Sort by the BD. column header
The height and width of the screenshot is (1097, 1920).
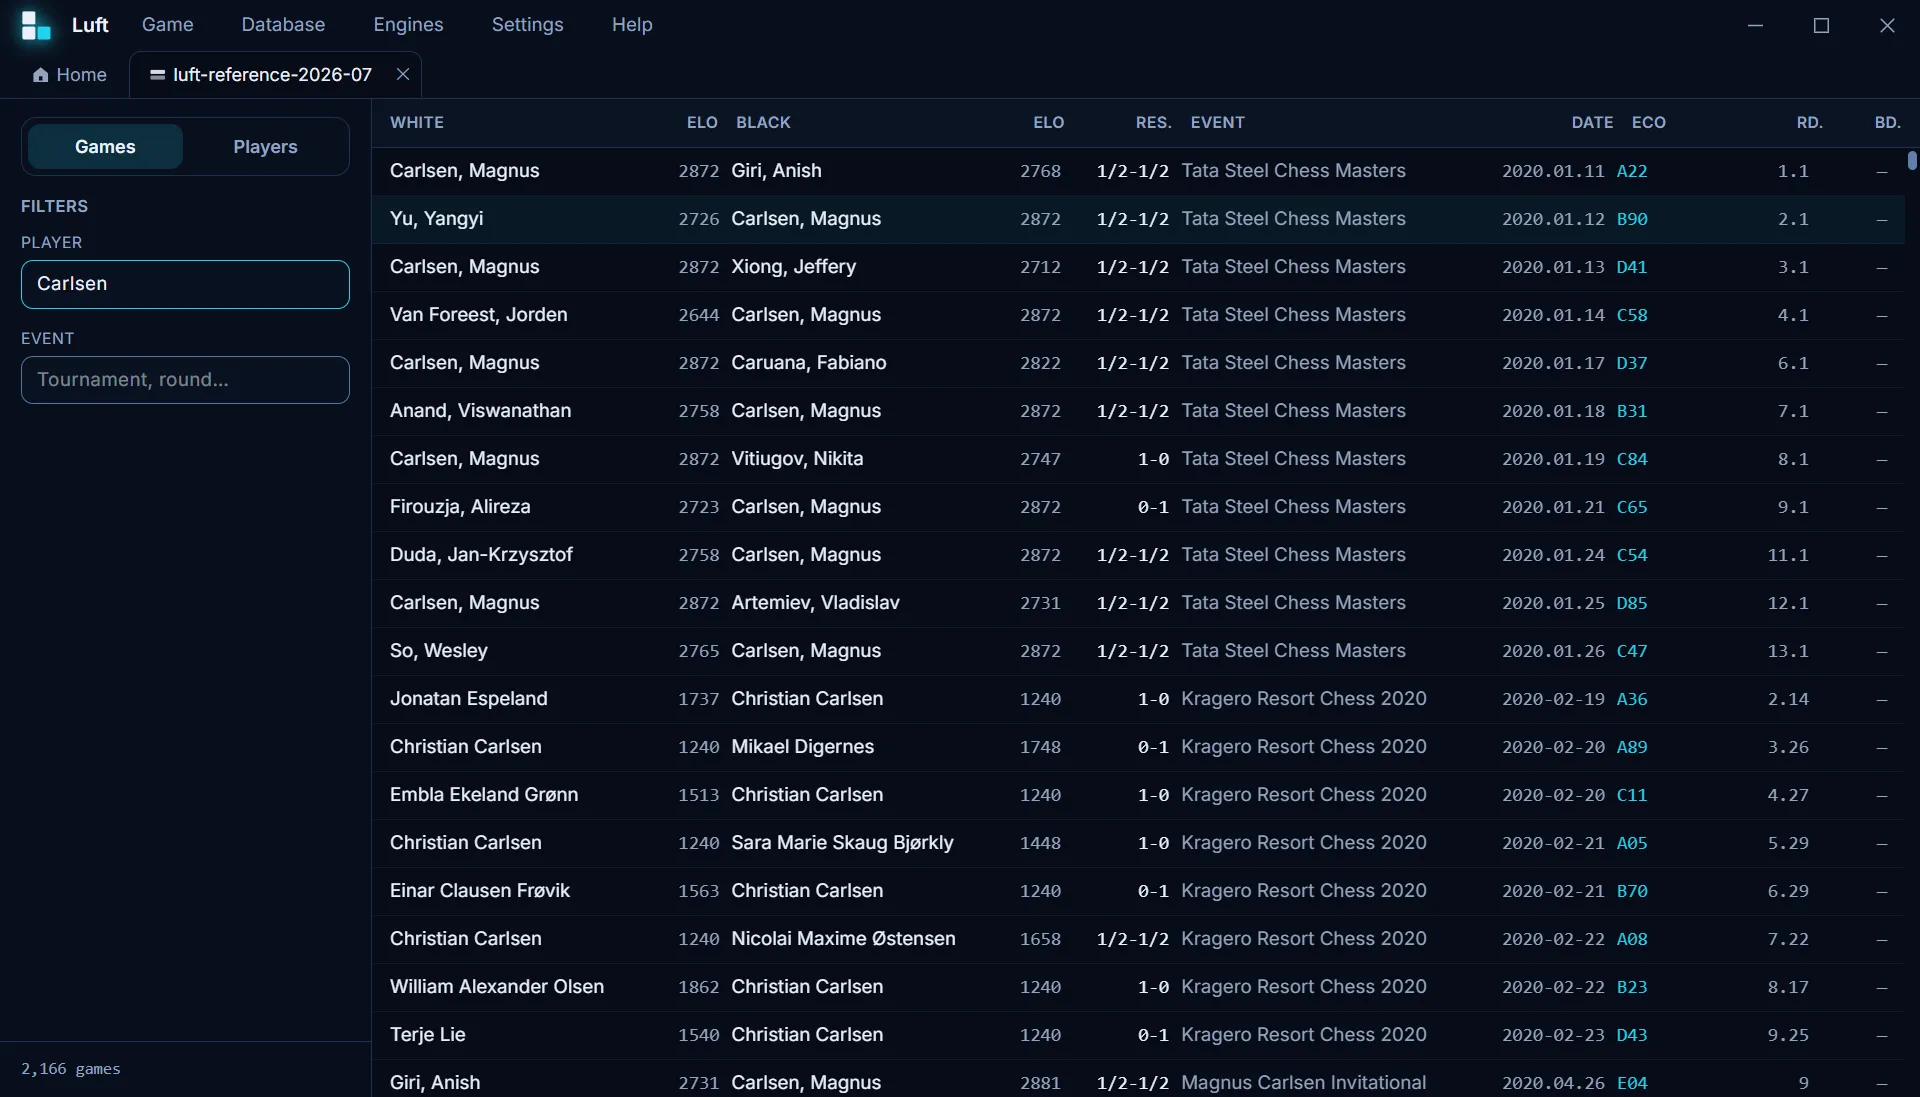[x=1887, y=123]
